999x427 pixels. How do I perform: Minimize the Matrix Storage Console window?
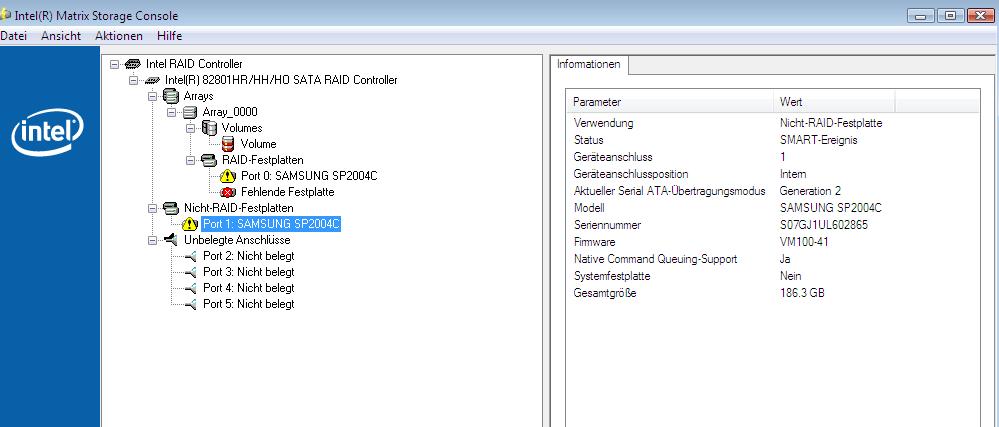pos(921,15)
